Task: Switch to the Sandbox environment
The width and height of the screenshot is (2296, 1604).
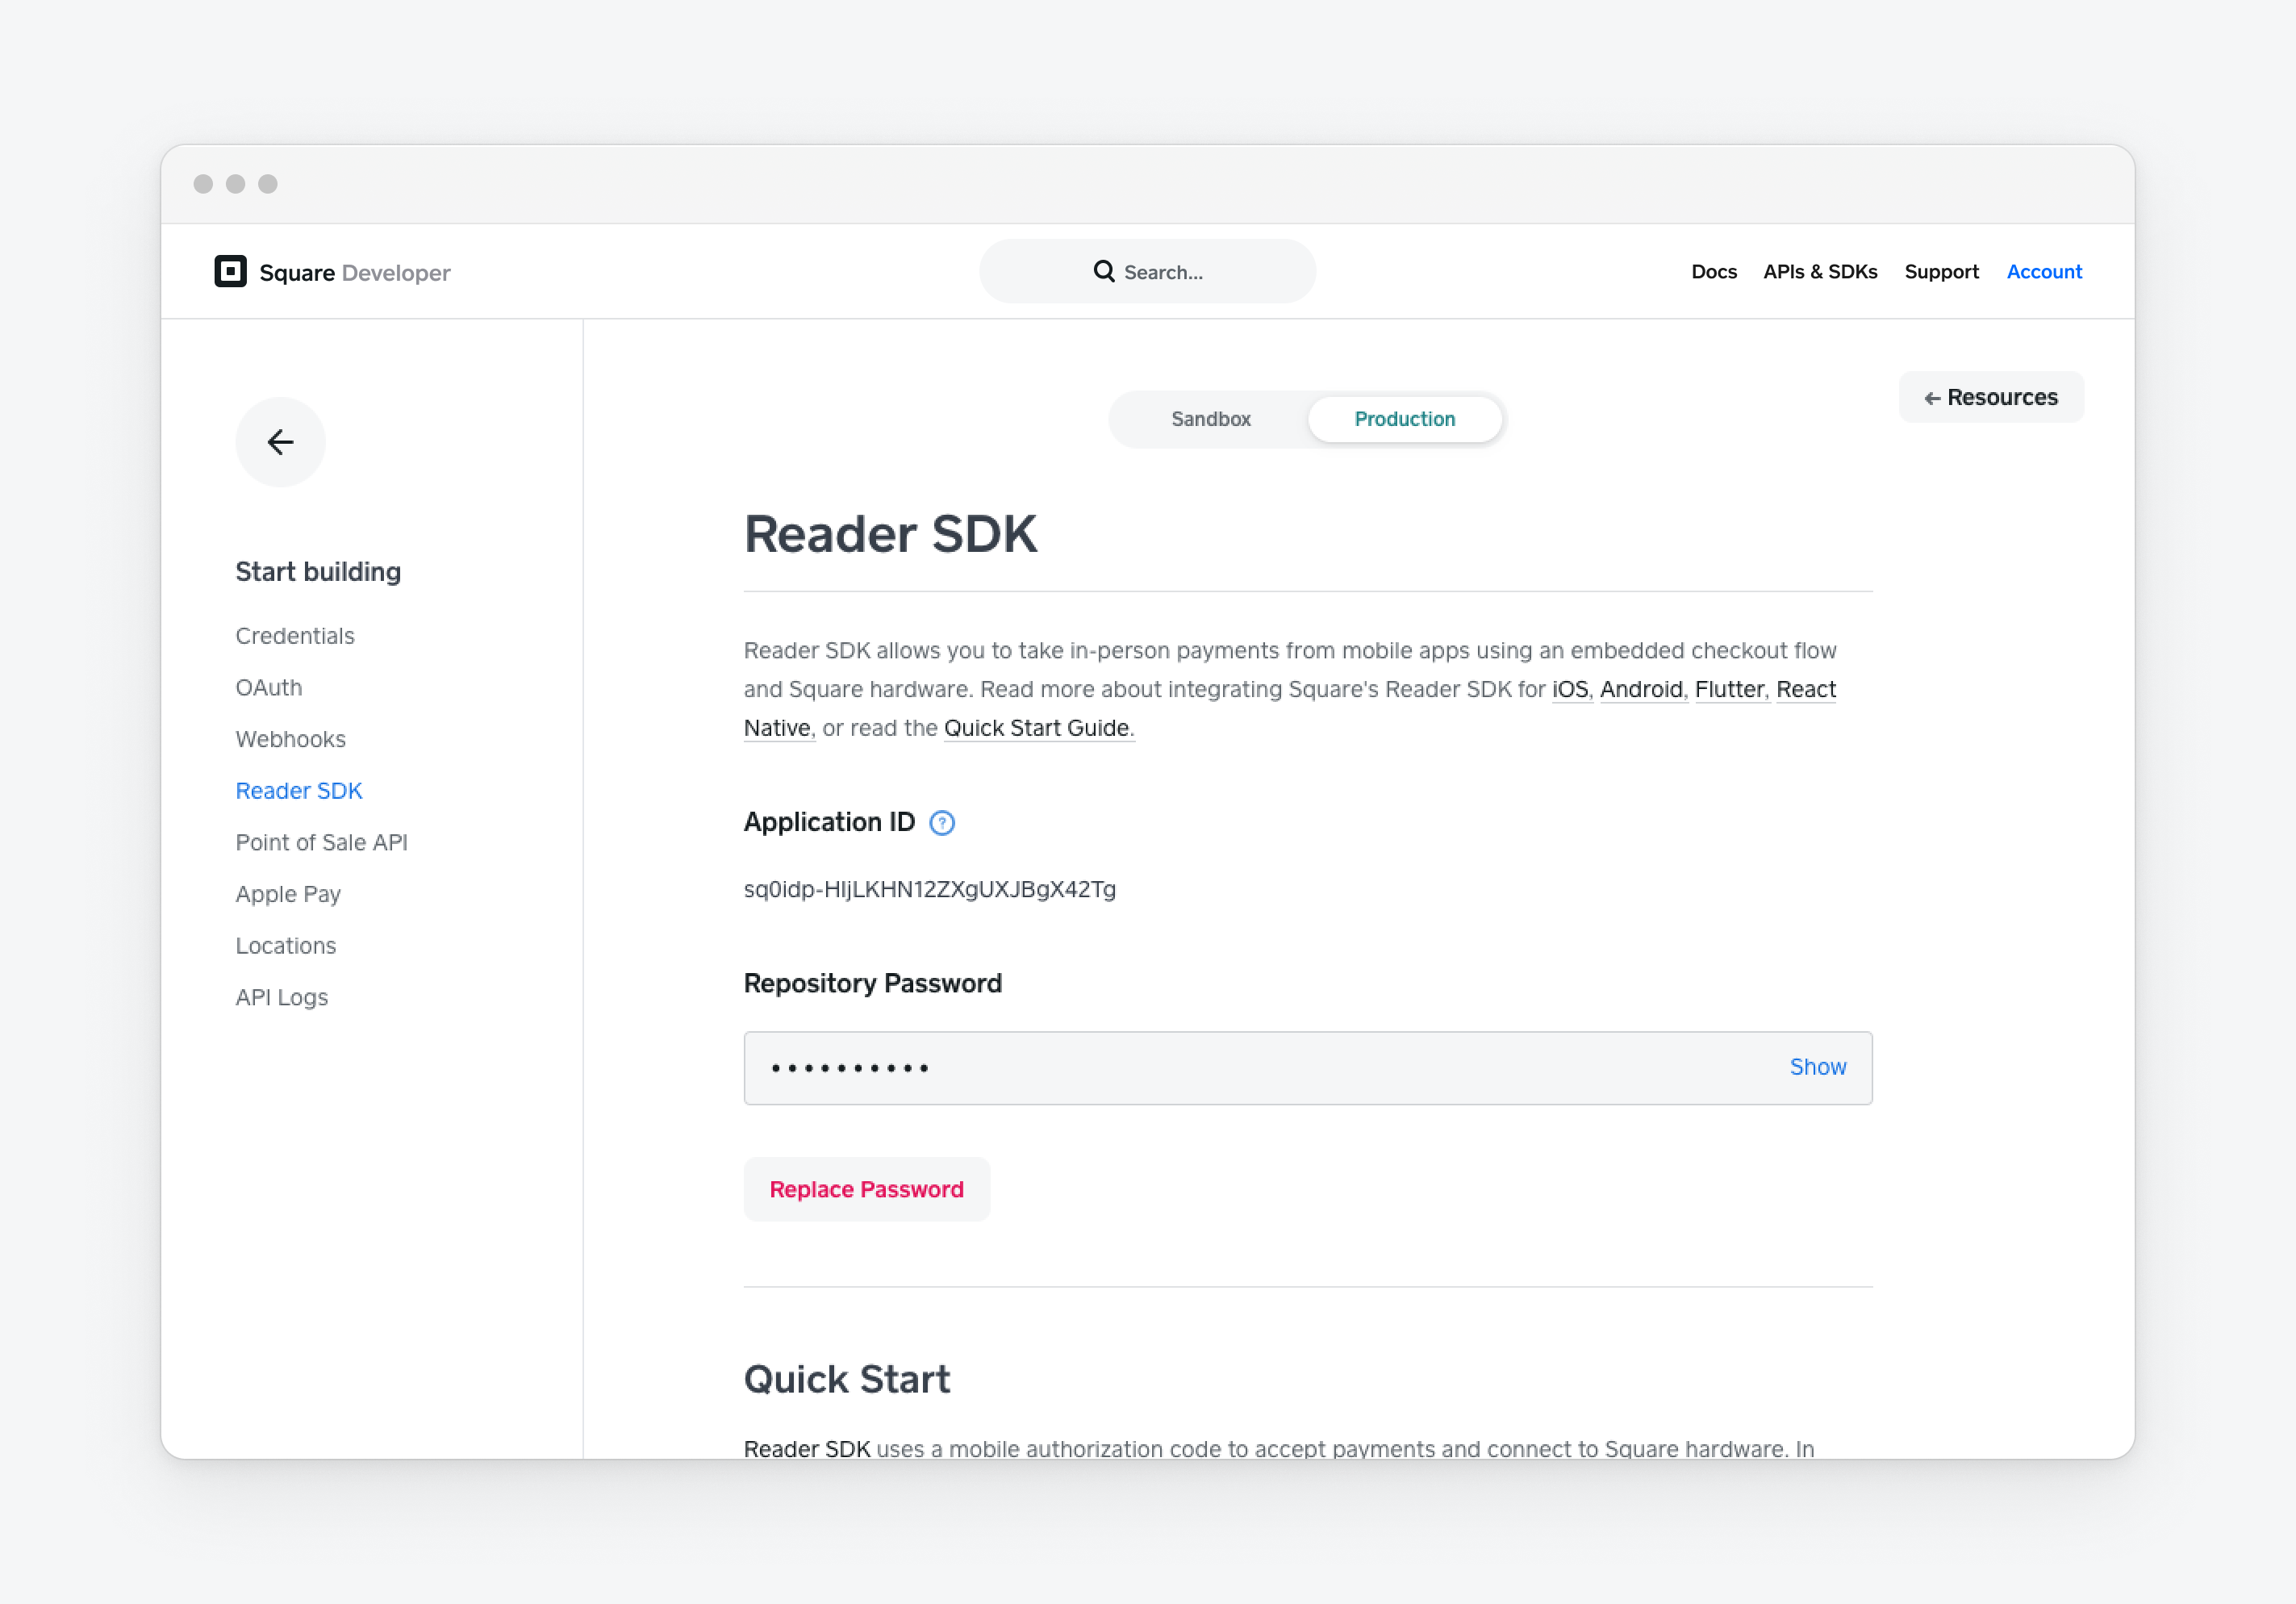Action: point(1210,419)
